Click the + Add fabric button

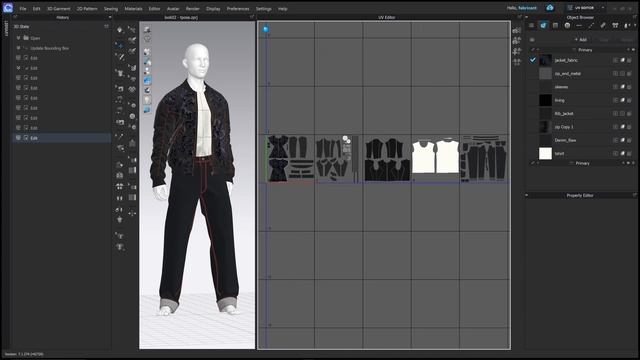pyautogui.click(x=581, y=40)
